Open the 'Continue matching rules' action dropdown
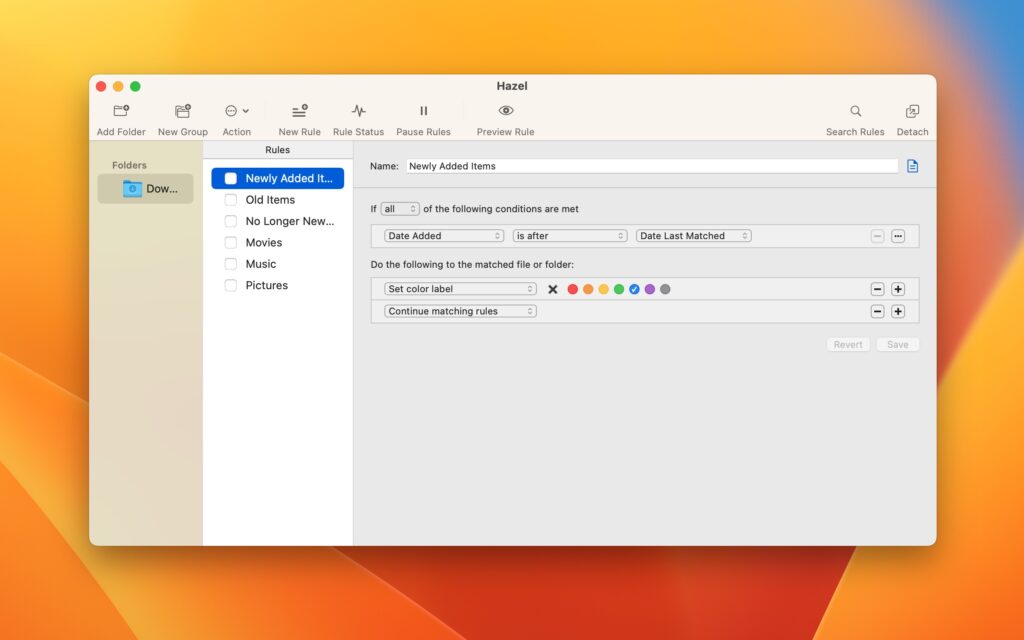Screen dimensions: 1024x640 click(x=458, y=311)
